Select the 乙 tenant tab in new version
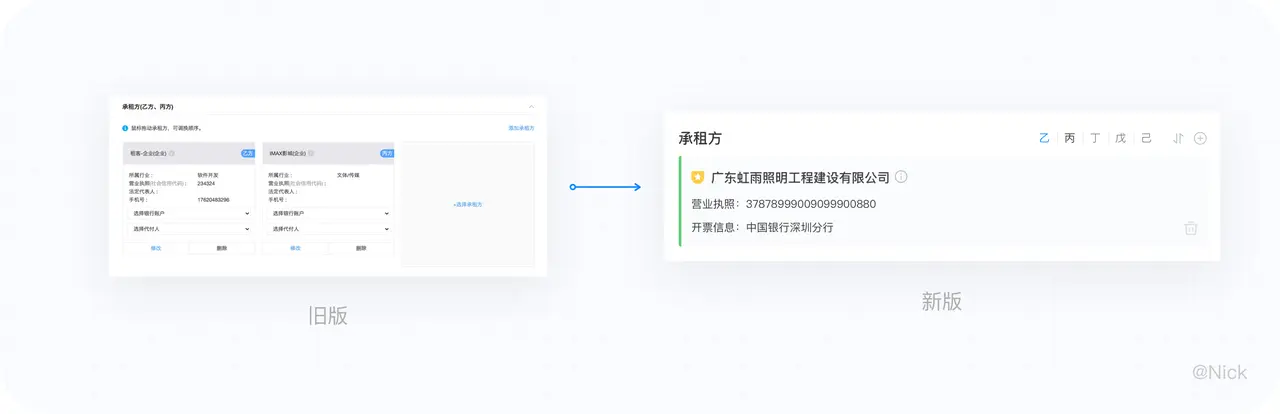The width and height of the screenshot is (1280, 414). point(1044,138)
